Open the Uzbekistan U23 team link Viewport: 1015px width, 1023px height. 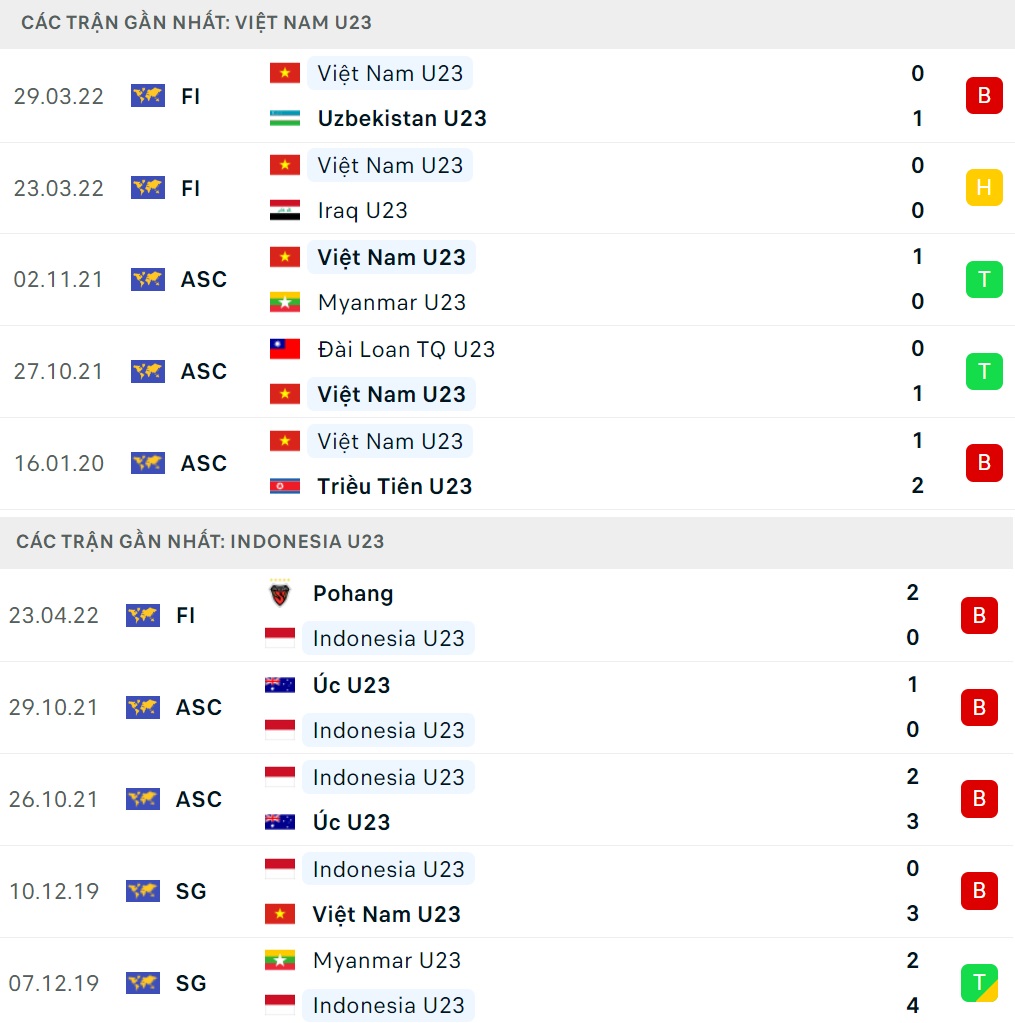pyautogui.click(x=402, y=118)
